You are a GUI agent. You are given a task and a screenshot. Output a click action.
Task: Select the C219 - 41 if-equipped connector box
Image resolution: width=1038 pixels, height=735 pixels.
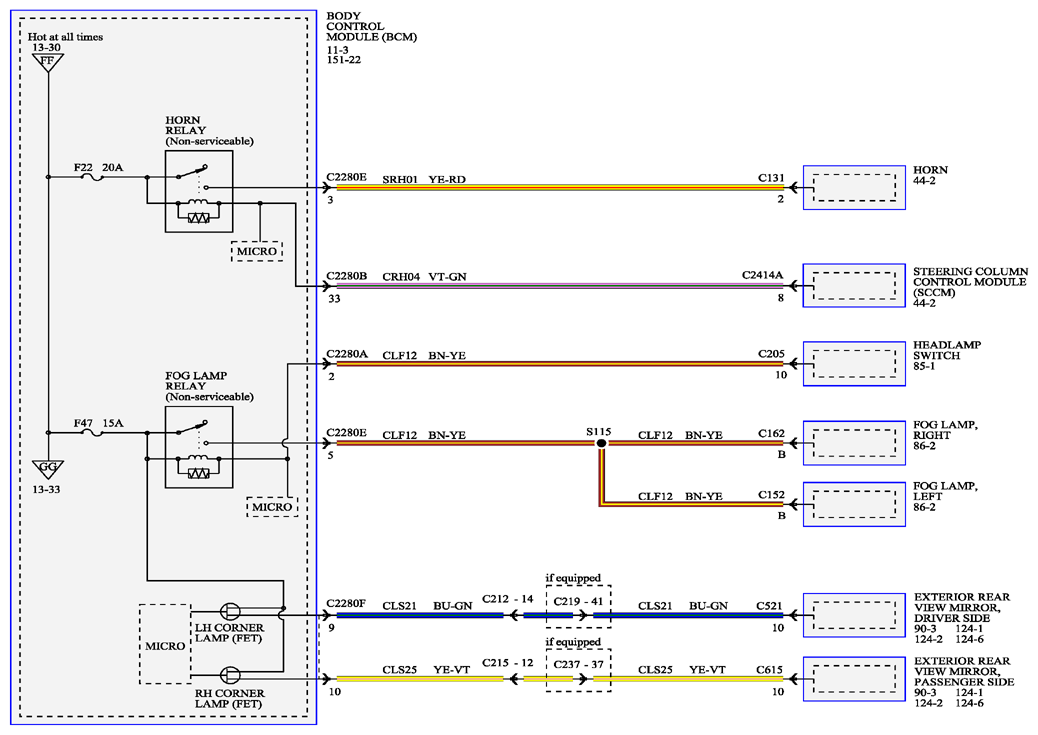[579, 607]
